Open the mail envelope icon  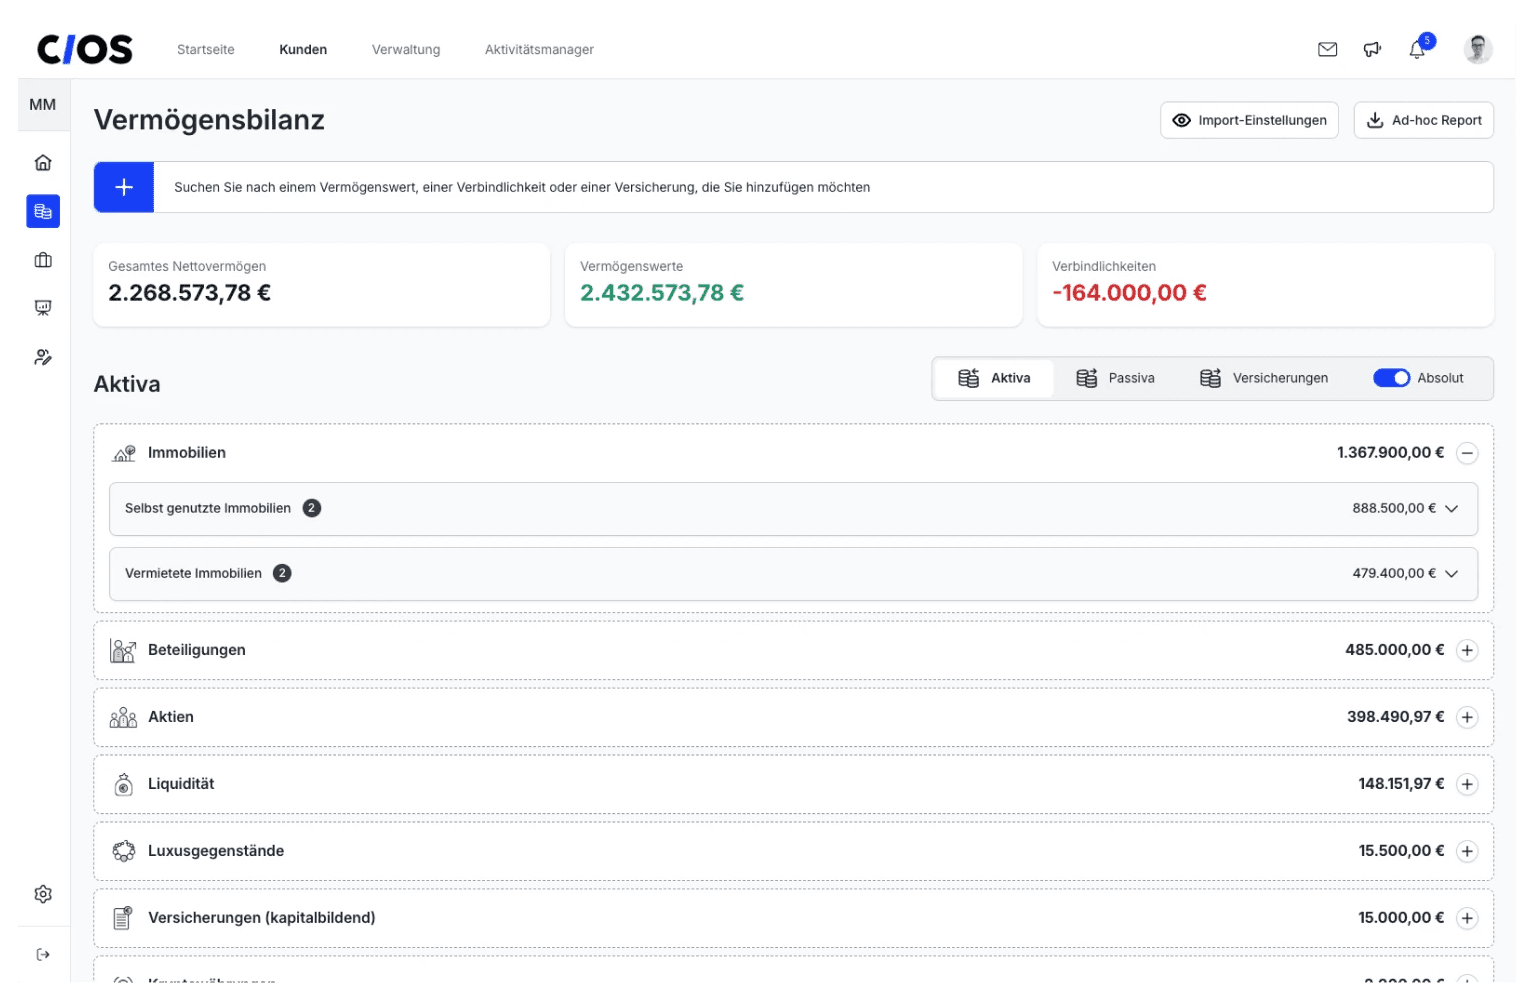pos(1327,49)
